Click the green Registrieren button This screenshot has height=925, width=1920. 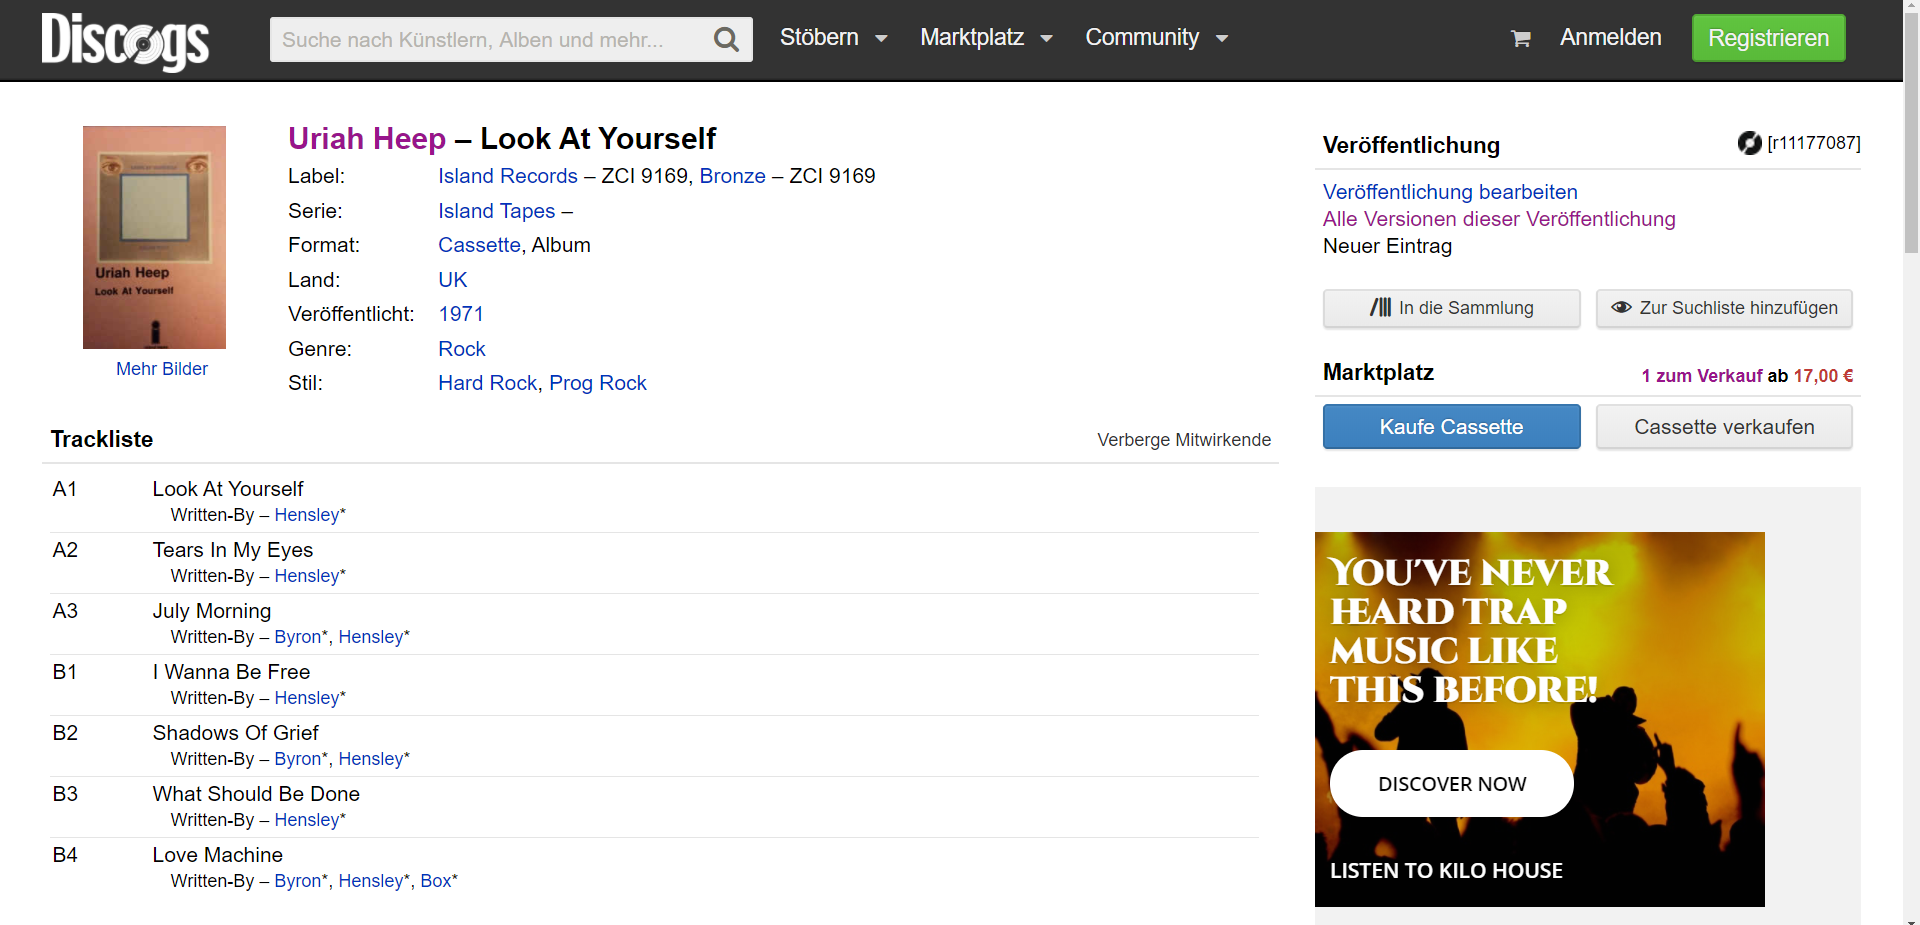(x=1768, y=38)
